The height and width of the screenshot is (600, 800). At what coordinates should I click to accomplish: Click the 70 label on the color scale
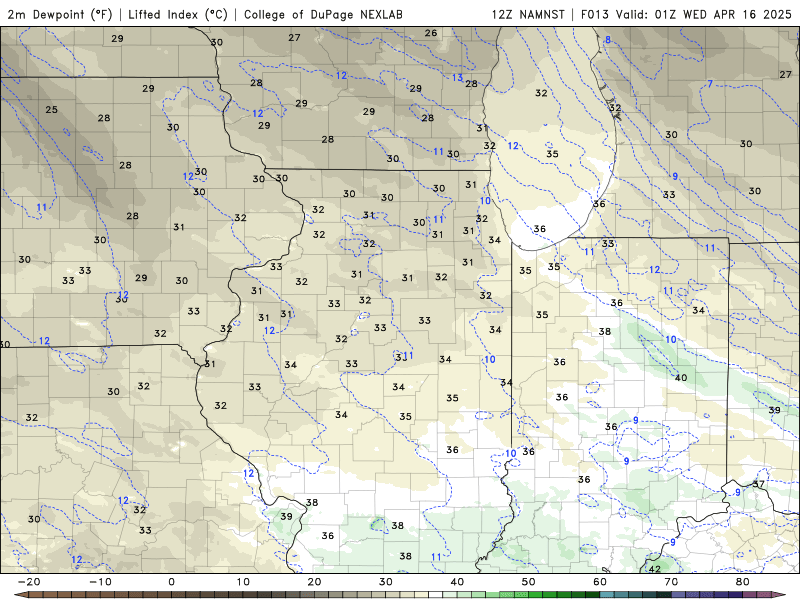point(671,582)
